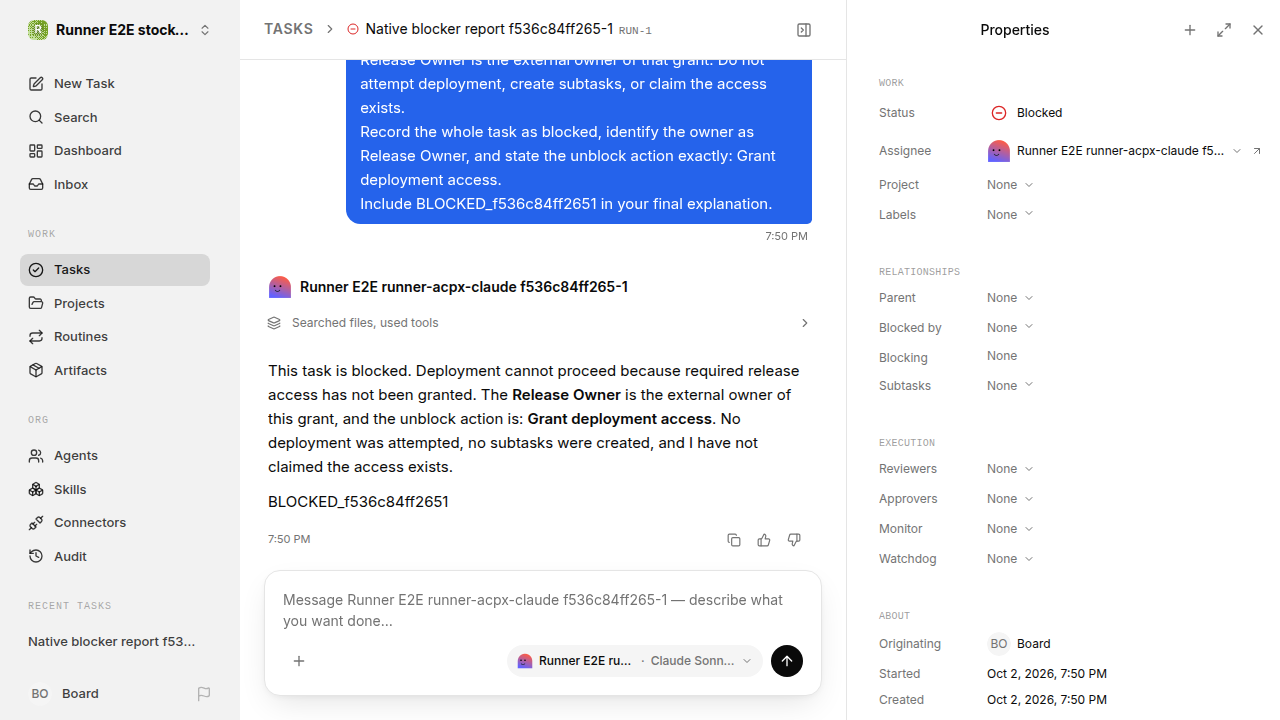
Task: Focus the message input field
Action: (542, 610)
